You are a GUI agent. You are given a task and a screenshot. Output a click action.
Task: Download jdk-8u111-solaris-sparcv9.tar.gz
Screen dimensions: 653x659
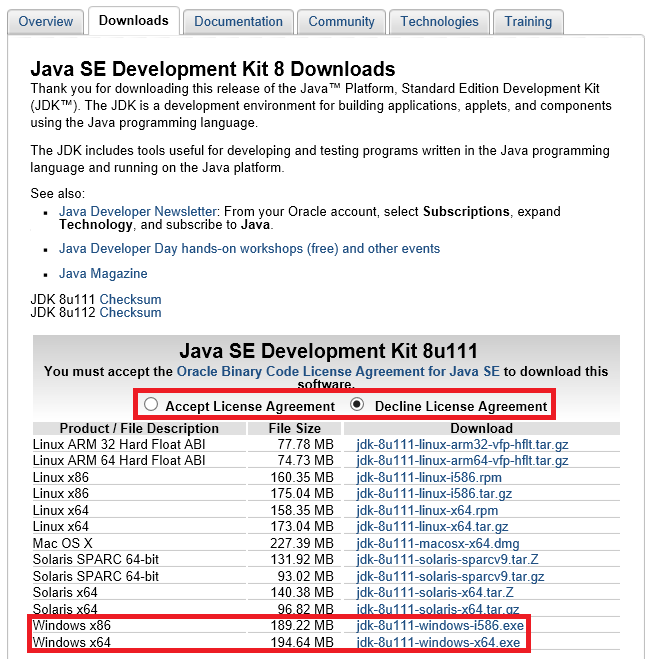click(450, 577)
